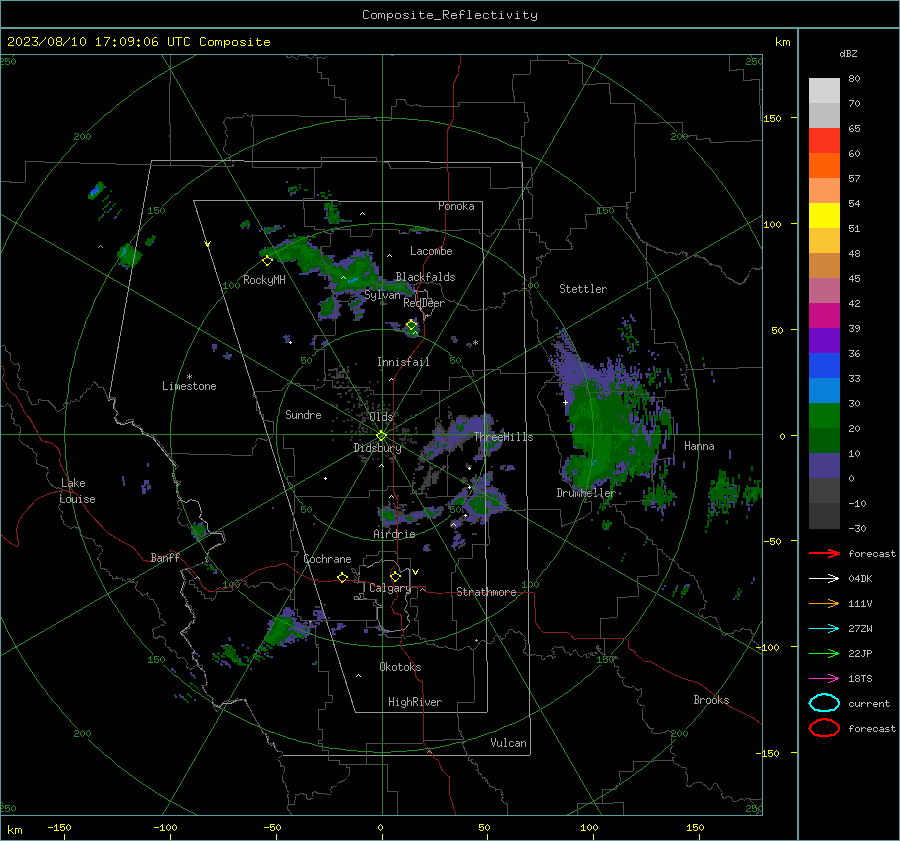Screen dimensions: 900x841
Task: Click the radar-center diamond above Didsbury
Action: [381, 436]
